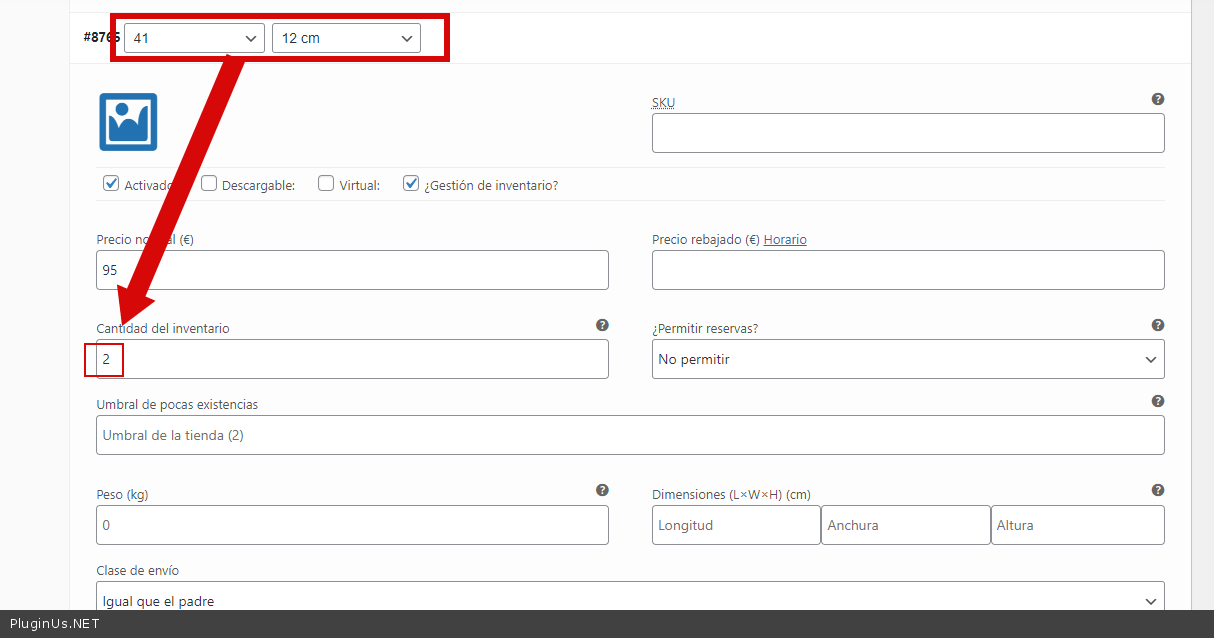The image size is (1214, 638).
Task: Open Clase de envío dropdown
Action: click(630, 598)
